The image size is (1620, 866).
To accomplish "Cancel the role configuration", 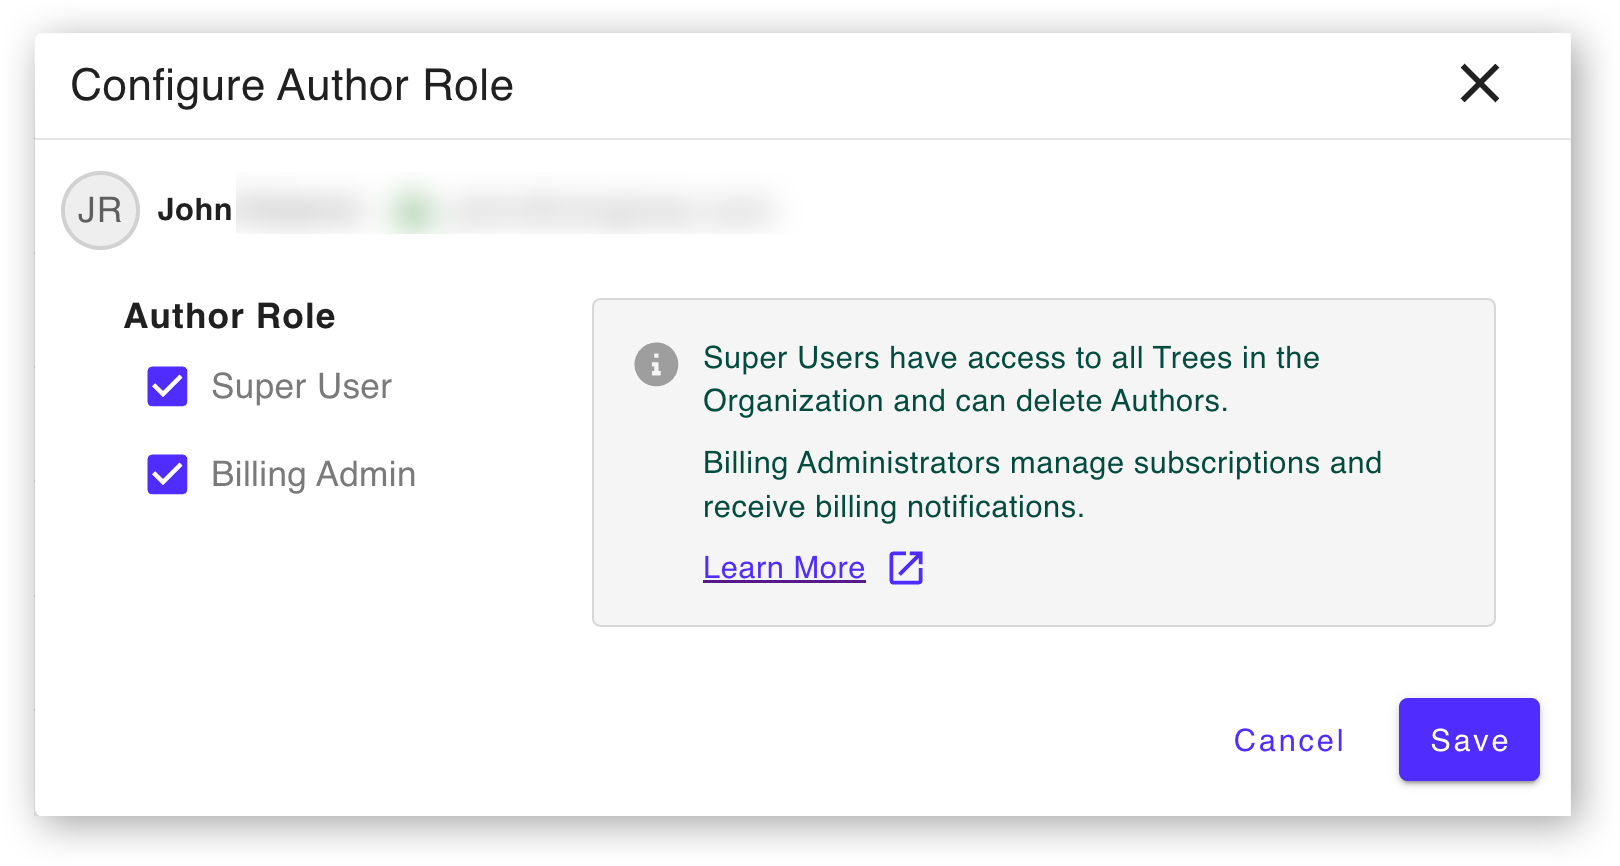I will coord(1289,740).
